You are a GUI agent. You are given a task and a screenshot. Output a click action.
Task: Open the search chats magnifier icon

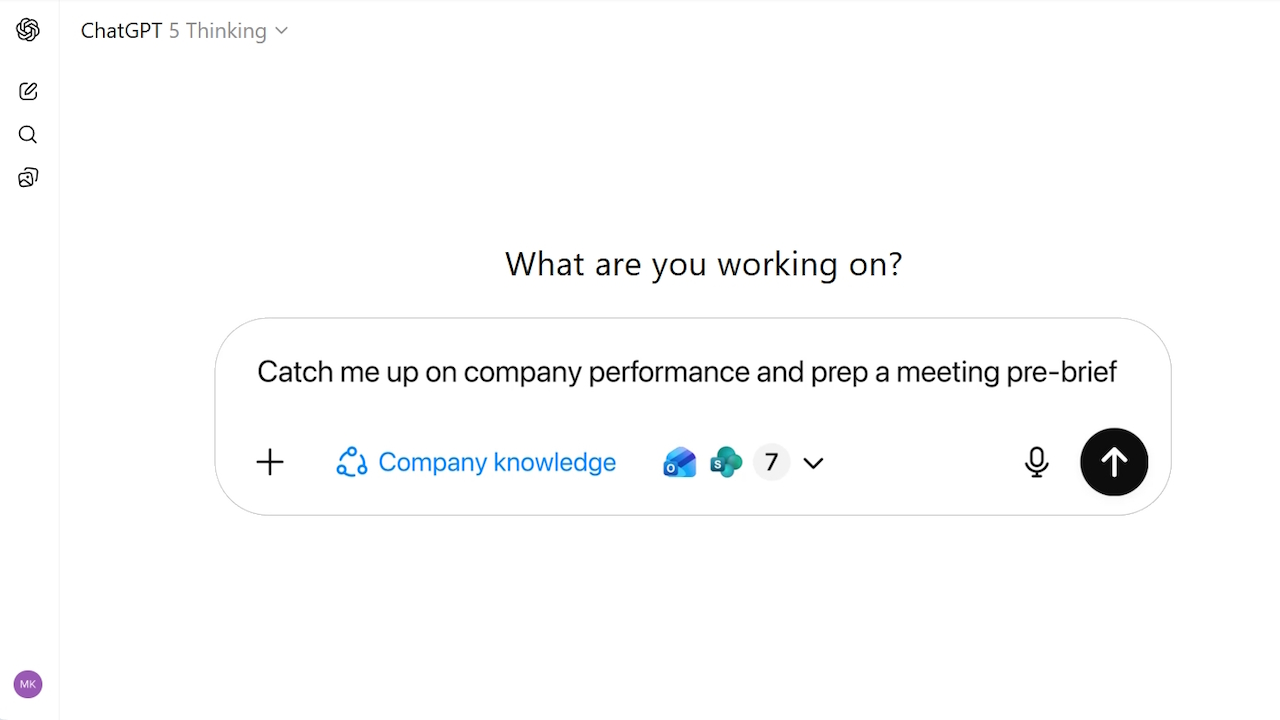point(28,135)
